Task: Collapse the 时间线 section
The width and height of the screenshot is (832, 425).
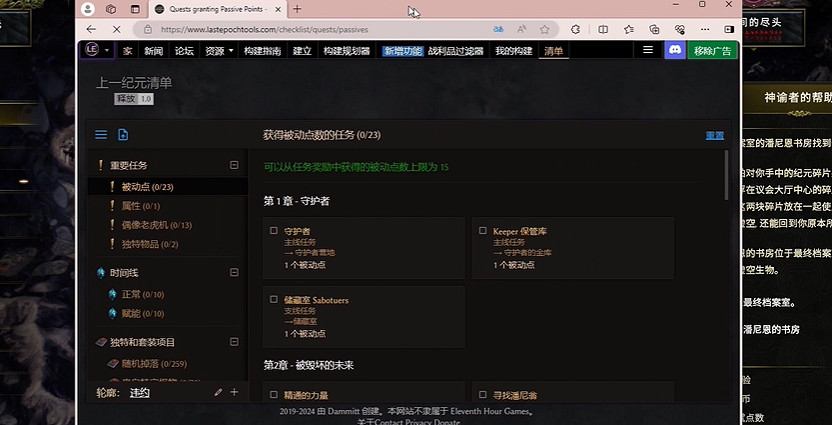Action: point(234,272)
